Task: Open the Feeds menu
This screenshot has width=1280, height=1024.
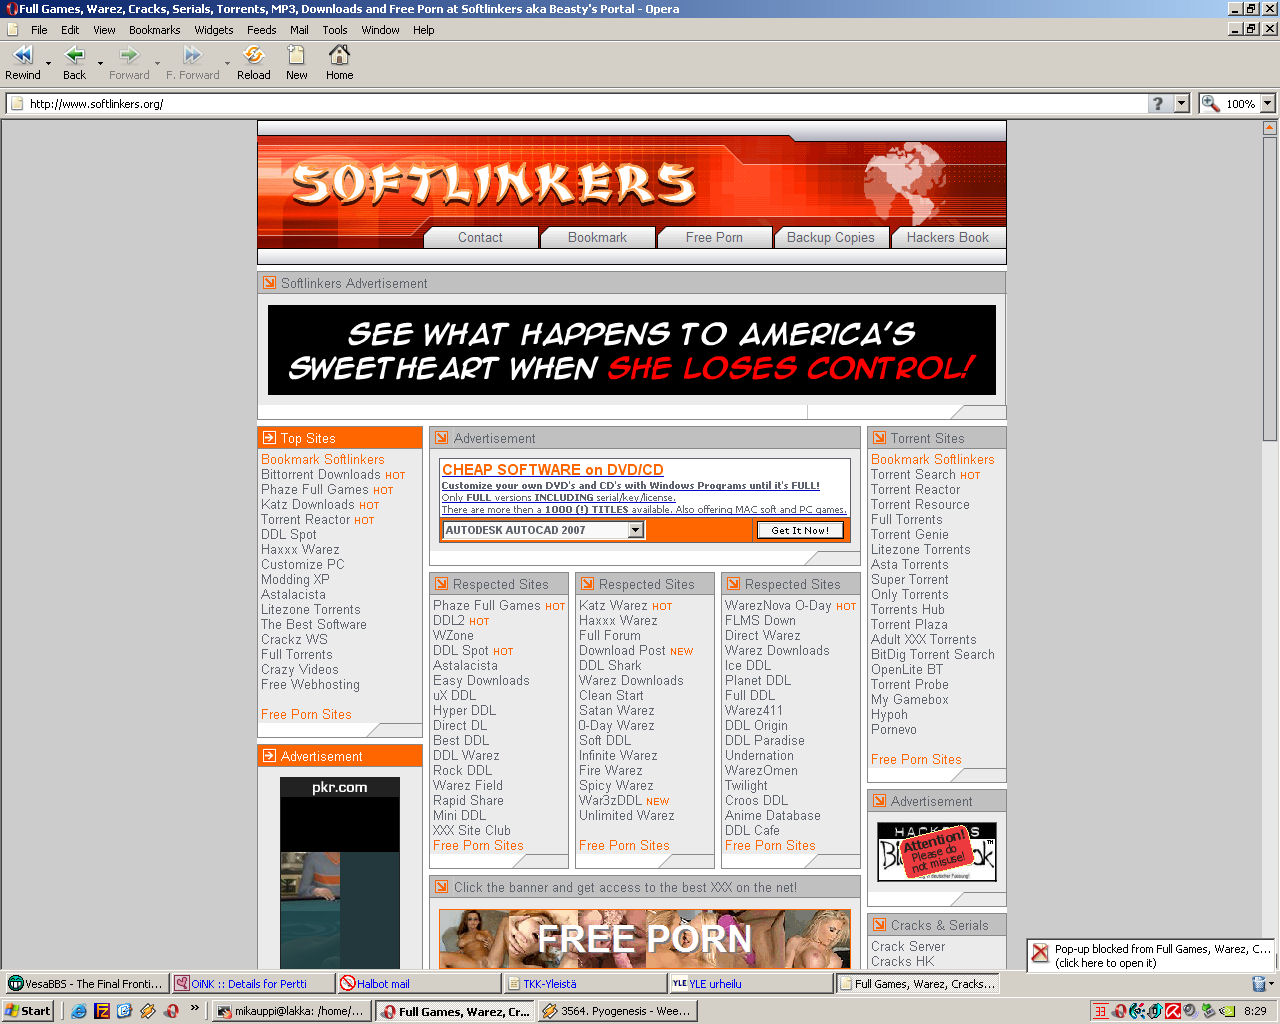Action: point(261,30)
